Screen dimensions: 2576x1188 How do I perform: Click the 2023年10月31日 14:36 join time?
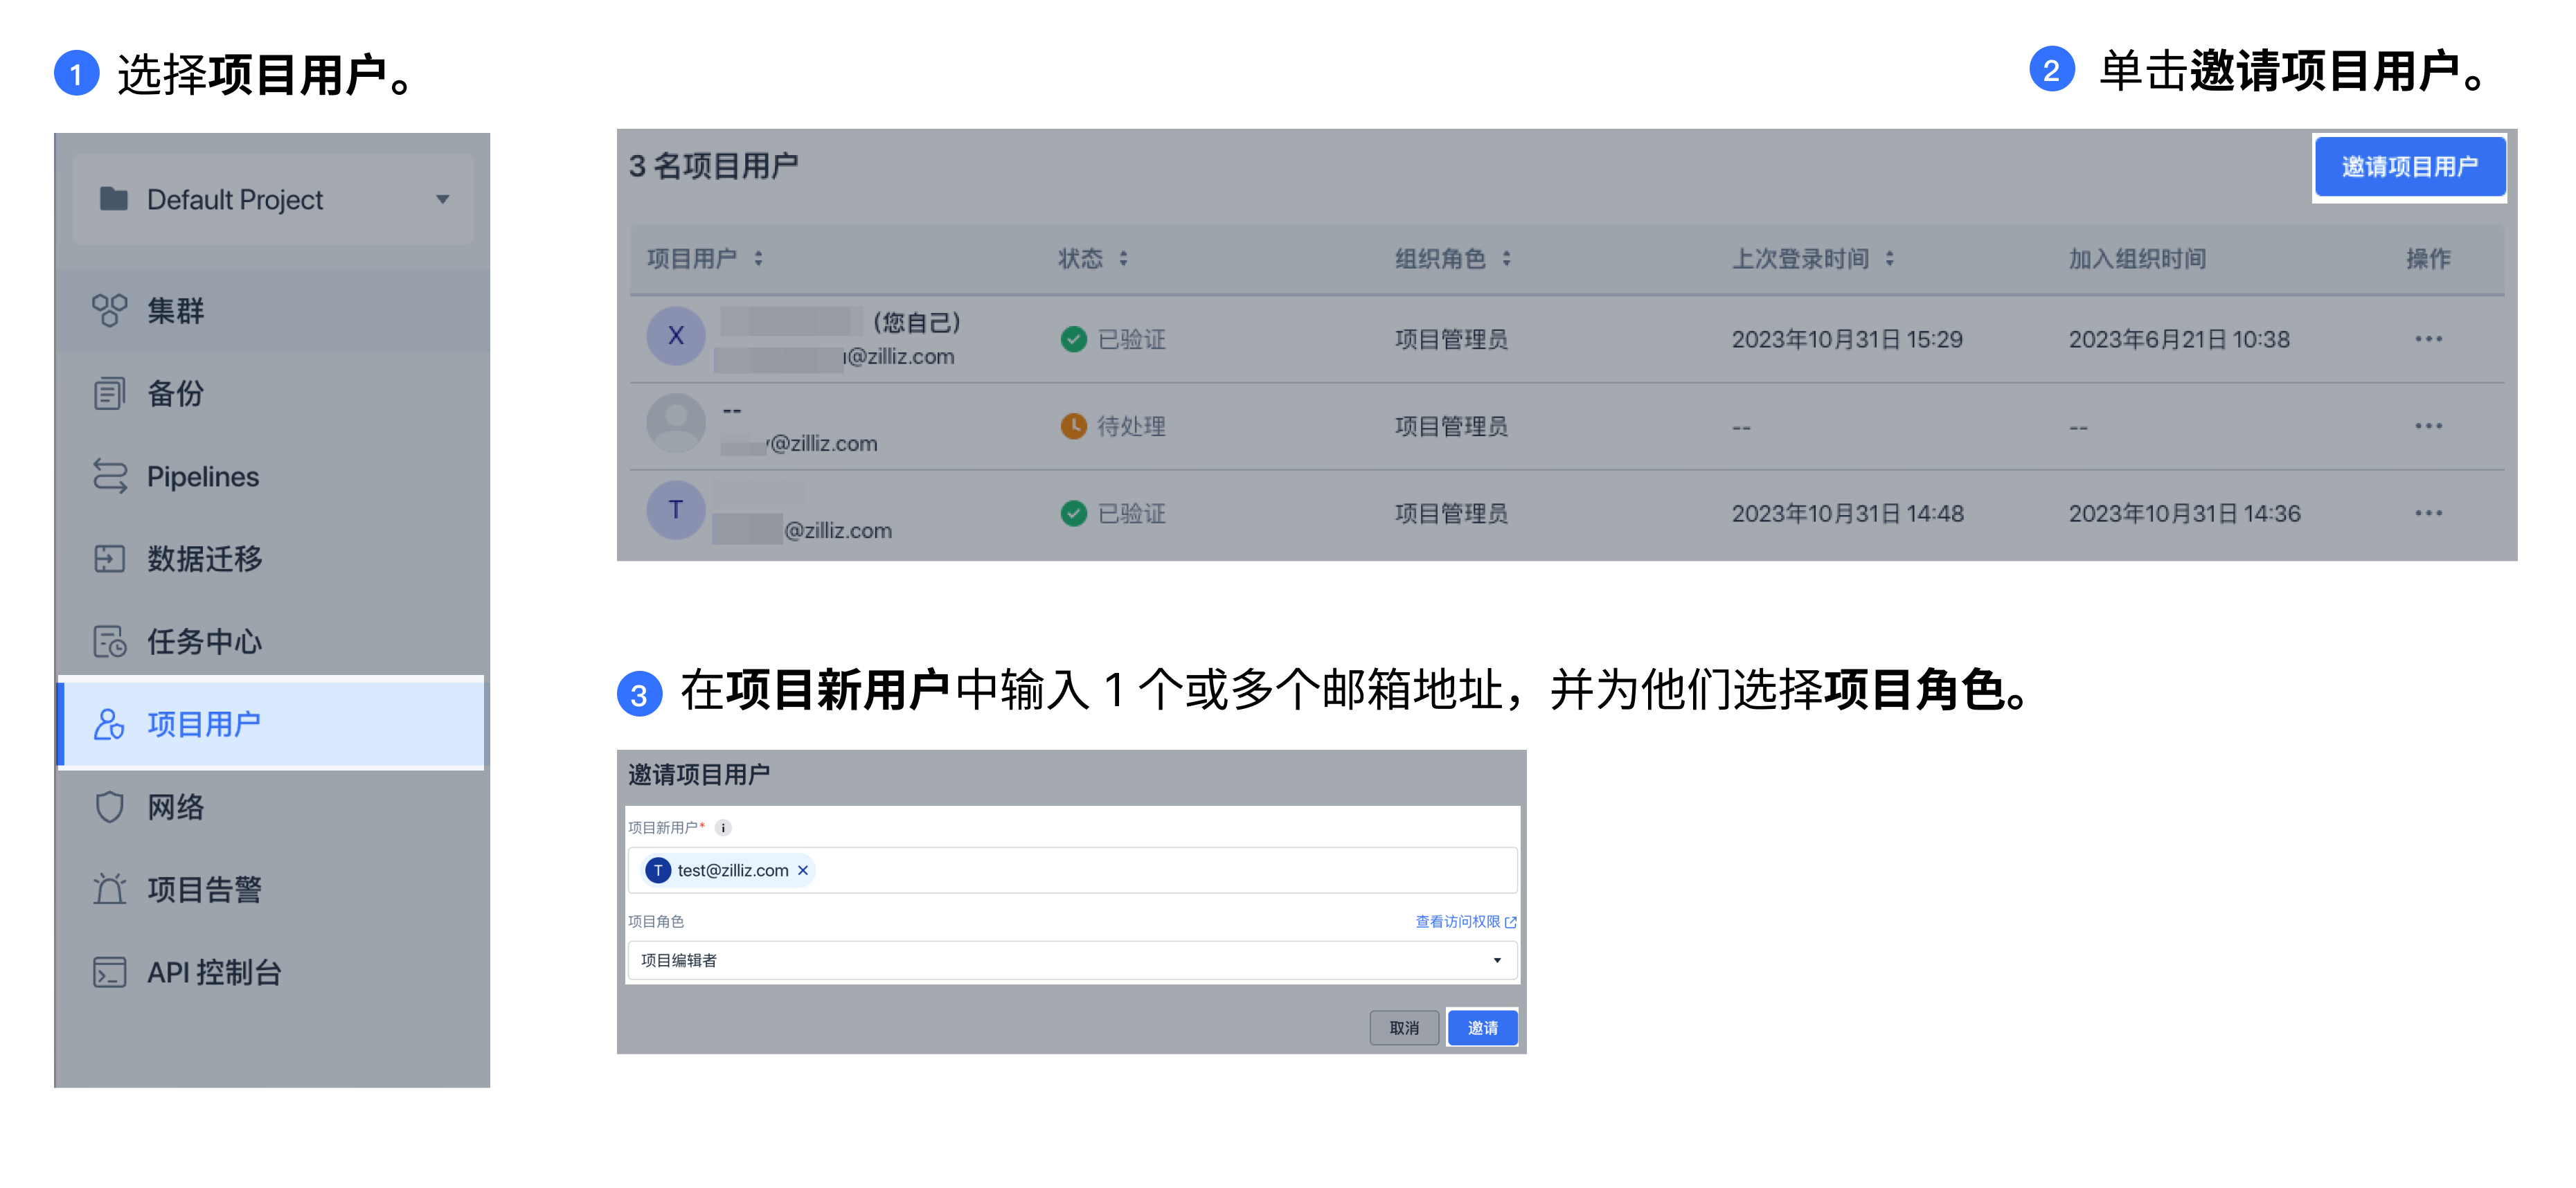pos(2184,514)
